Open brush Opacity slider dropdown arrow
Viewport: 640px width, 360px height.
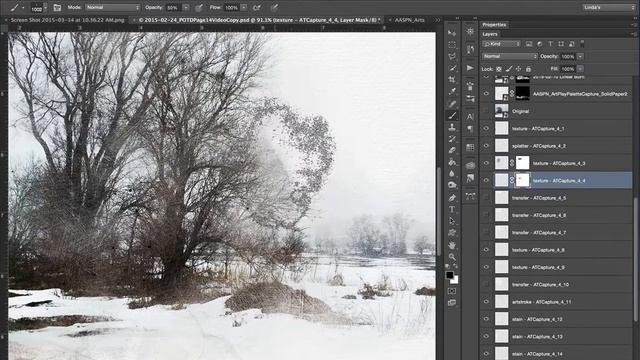[186, 7]
